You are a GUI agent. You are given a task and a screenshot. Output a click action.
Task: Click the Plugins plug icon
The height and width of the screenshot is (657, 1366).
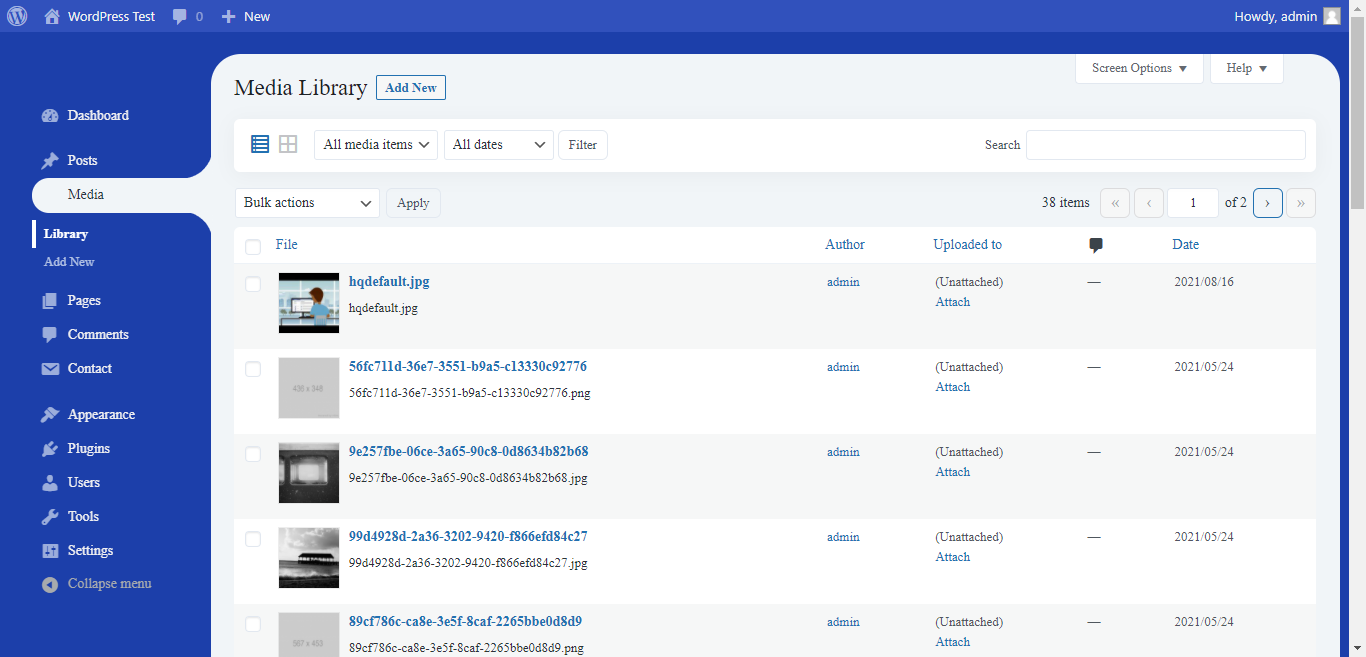(50, 449)
